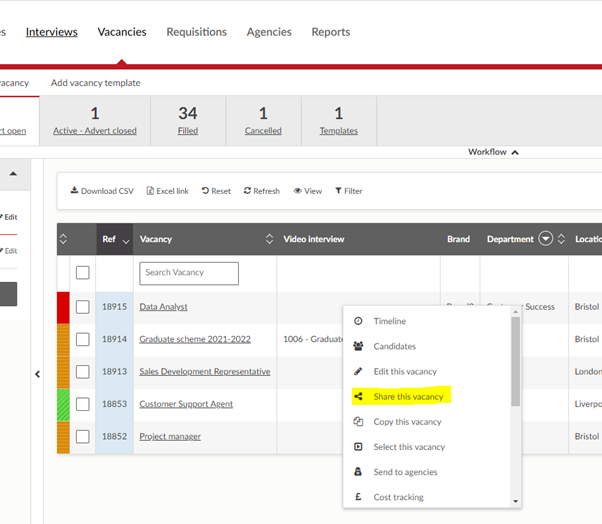Open the Filled vacancies count link
Viewport: 602px width, 524px height.
[x=188, y=131]
